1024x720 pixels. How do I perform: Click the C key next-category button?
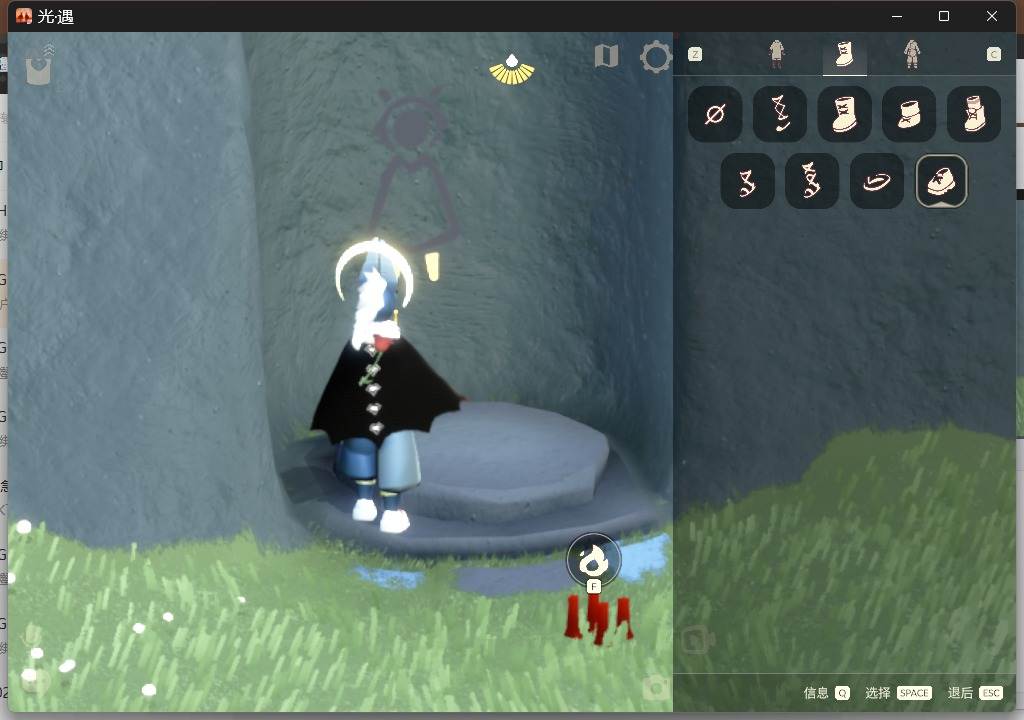coord(993,54)
